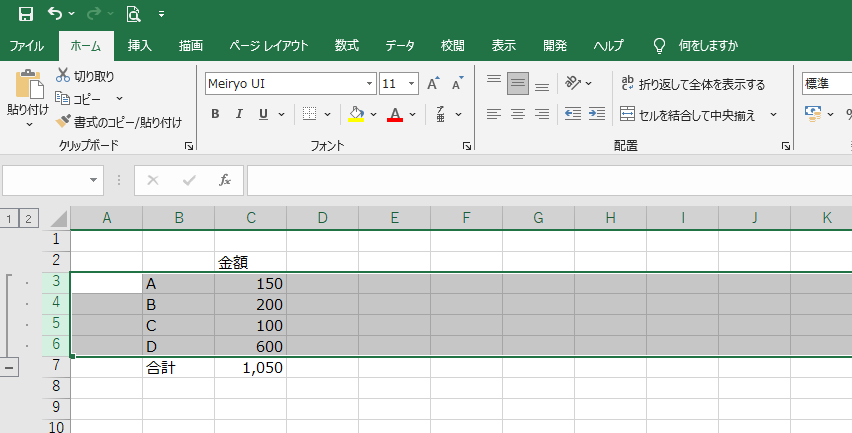The width and height of the screenshot is (852, 433).
Task: Collapse the row group with minus button
Action: [10, 367]
